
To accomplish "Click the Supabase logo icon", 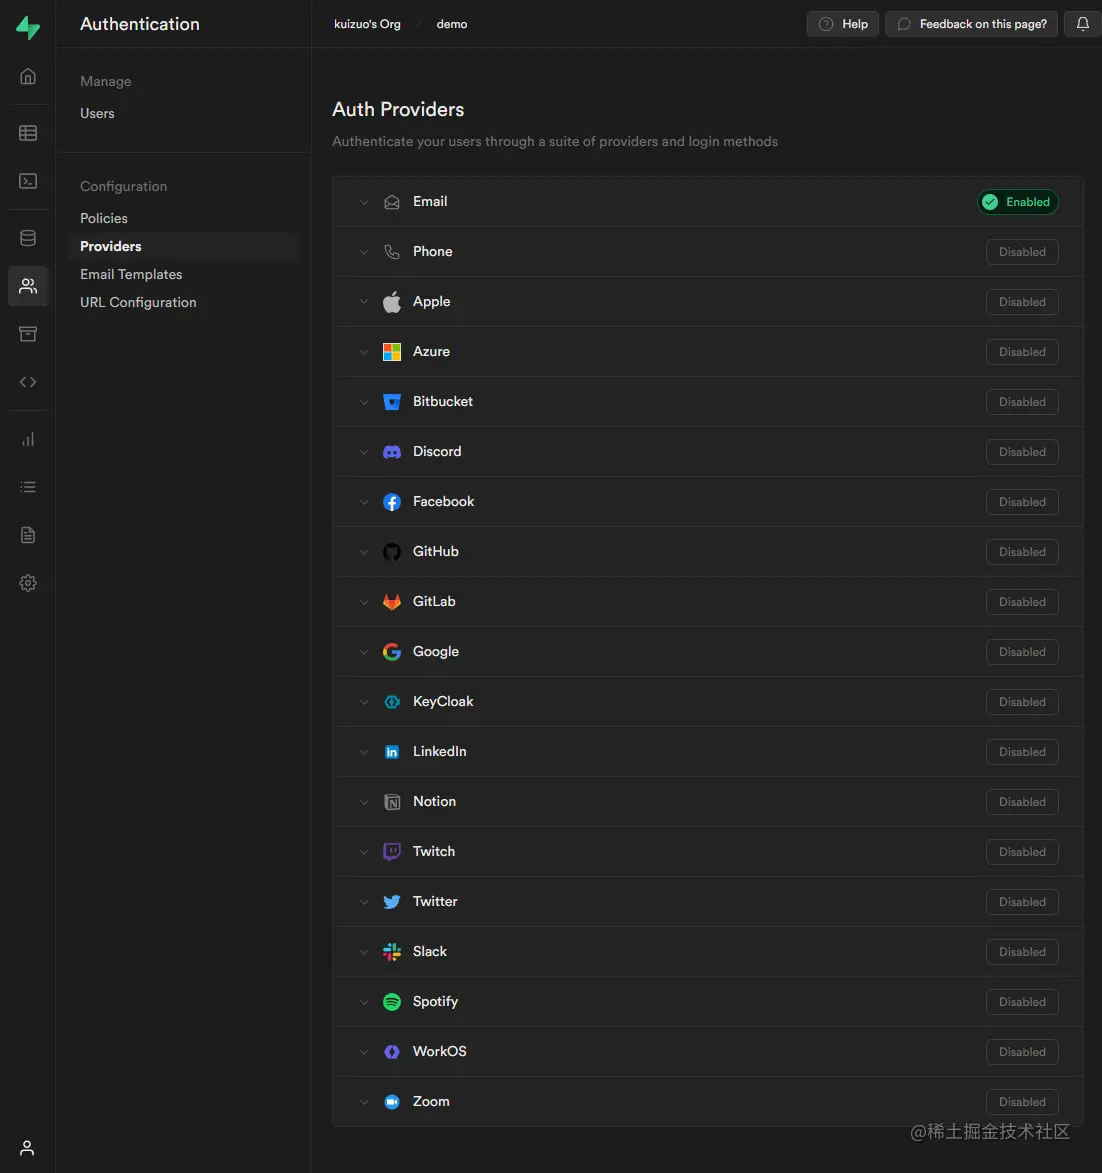I will [28, 27].
